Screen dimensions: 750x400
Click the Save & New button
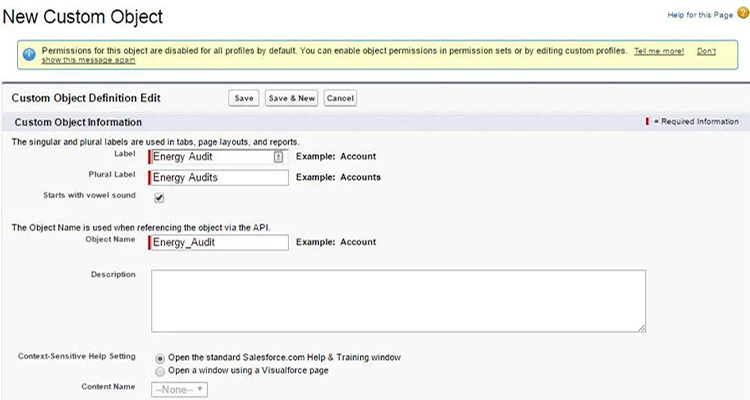click(291, 98)
